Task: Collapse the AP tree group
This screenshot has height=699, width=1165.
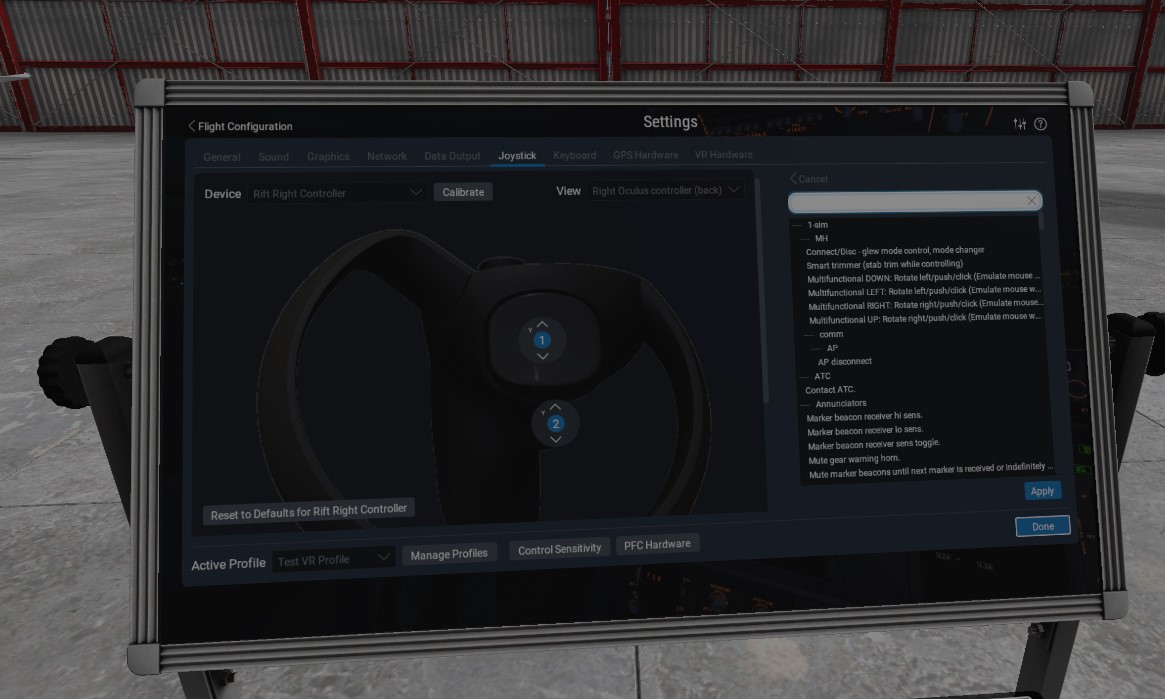Action: 817,348
